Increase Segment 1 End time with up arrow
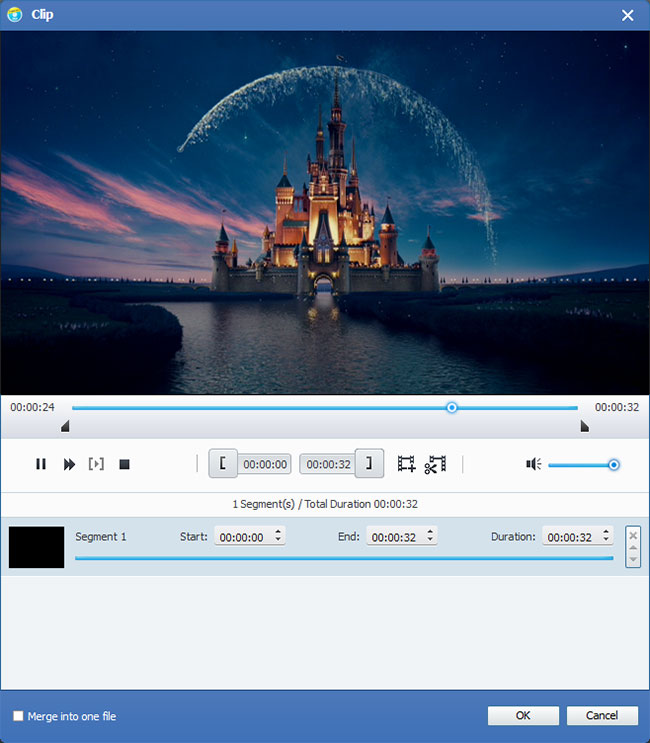Image resolution: width=650 pixels, height=743 pixels. coord(430,531)
